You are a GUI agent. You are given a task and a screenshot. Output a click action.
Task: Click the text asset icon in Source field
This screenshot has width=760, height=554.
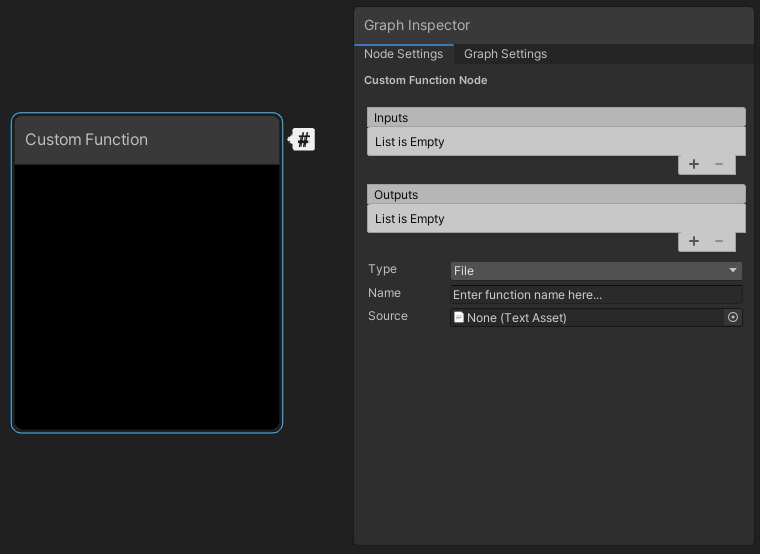point(459,317)
